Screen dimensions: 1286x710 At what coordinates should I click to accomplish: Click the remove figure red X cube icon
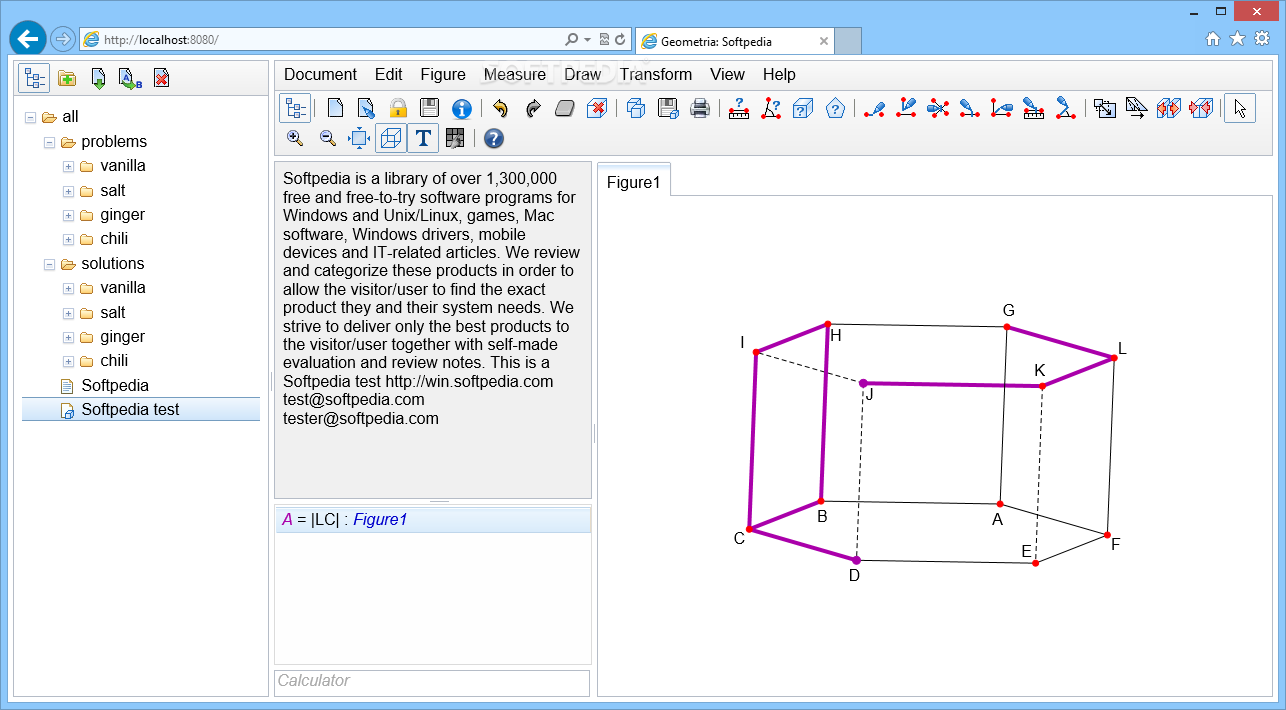596,108
